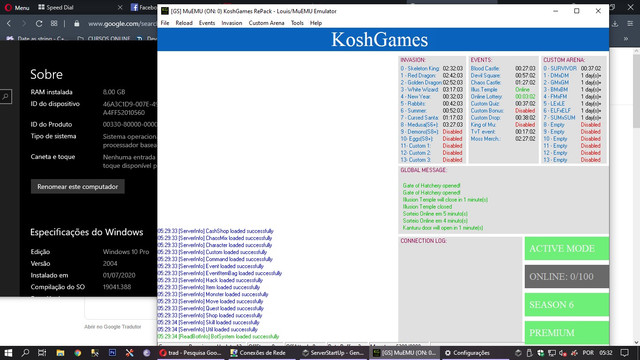The image size is (640, 360).
Task: Open the purple round app on taskbar
Action: click(147, 353)
